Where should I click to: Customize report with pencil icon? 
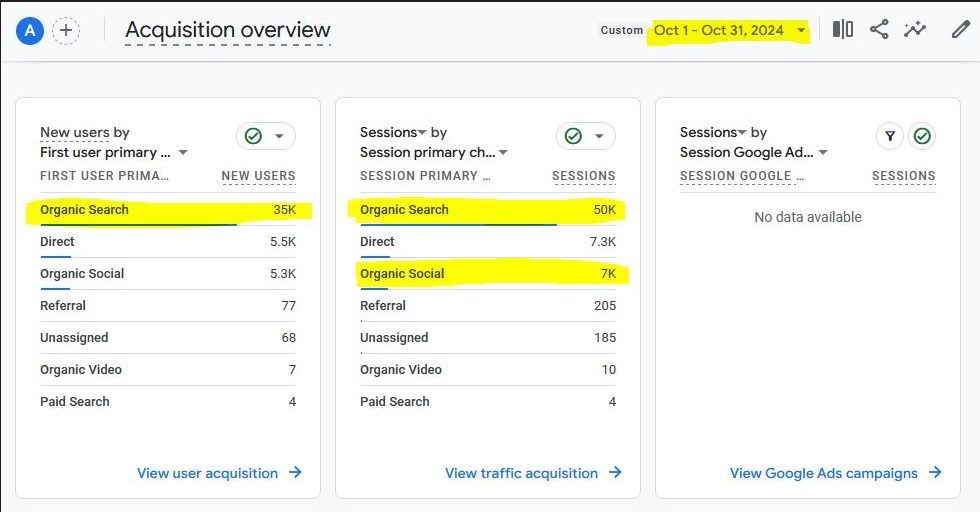pyautogui.click(x=960, y=29)
